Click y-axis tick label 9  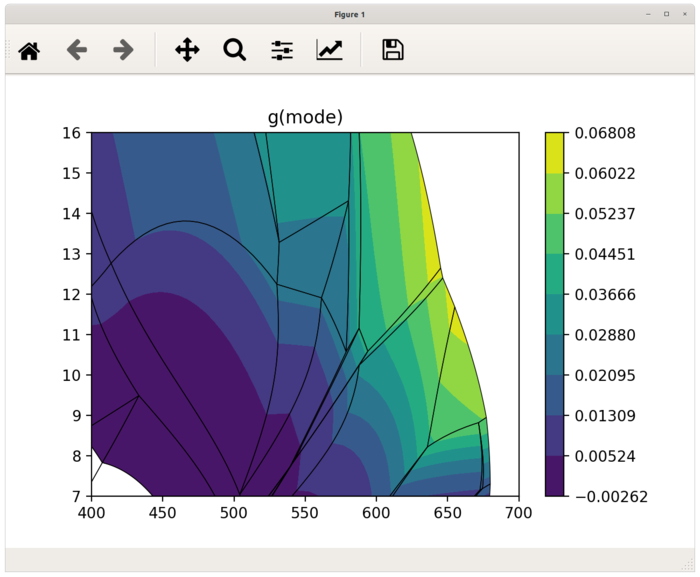pyautogui.click(x=76, y=416)
